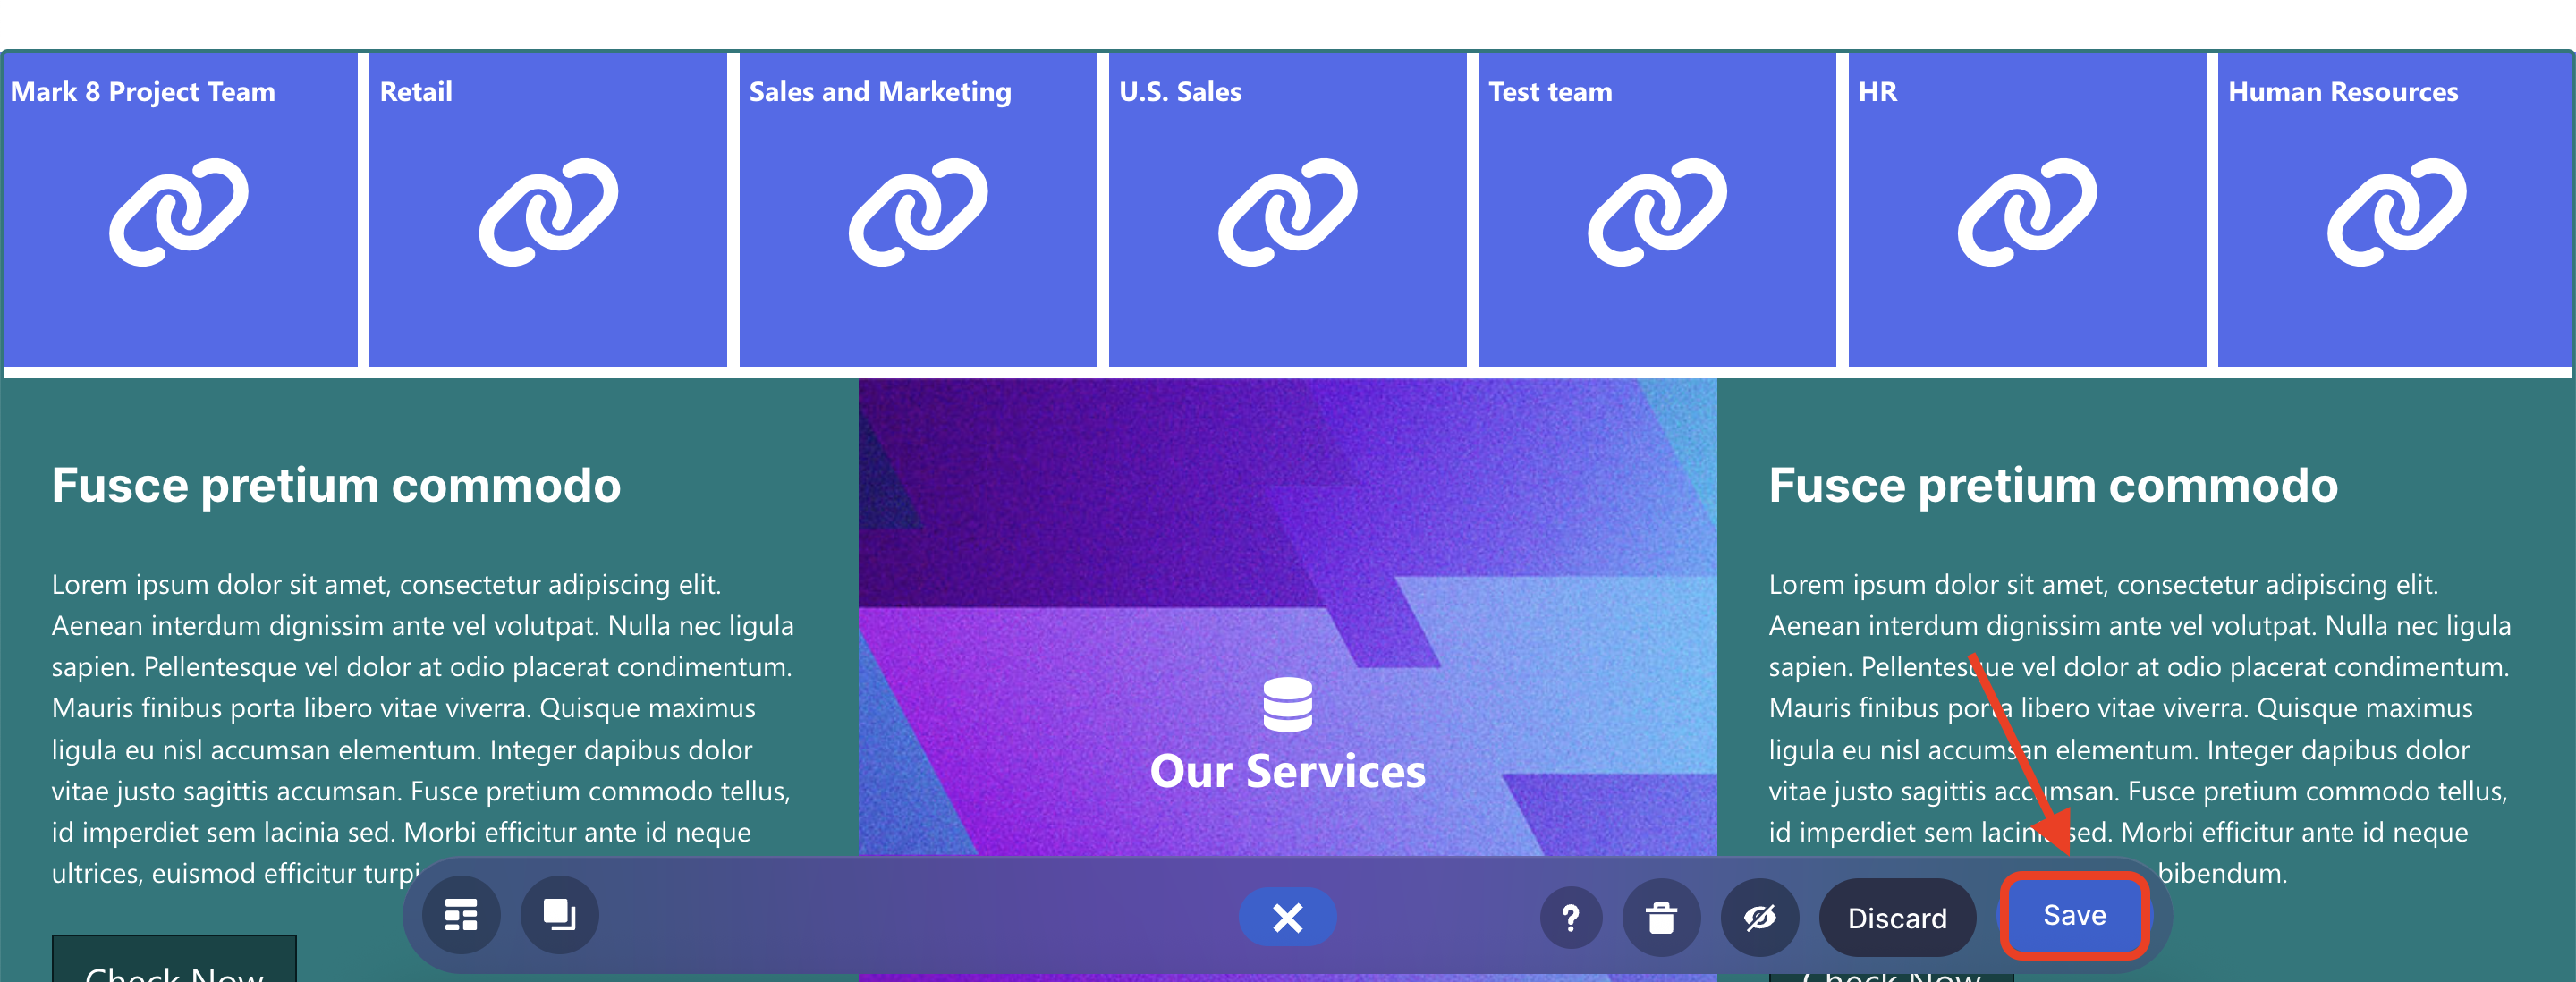Select the Our Services database icon
This screenshot has height=982, width=2576.
pos(1287,704)
